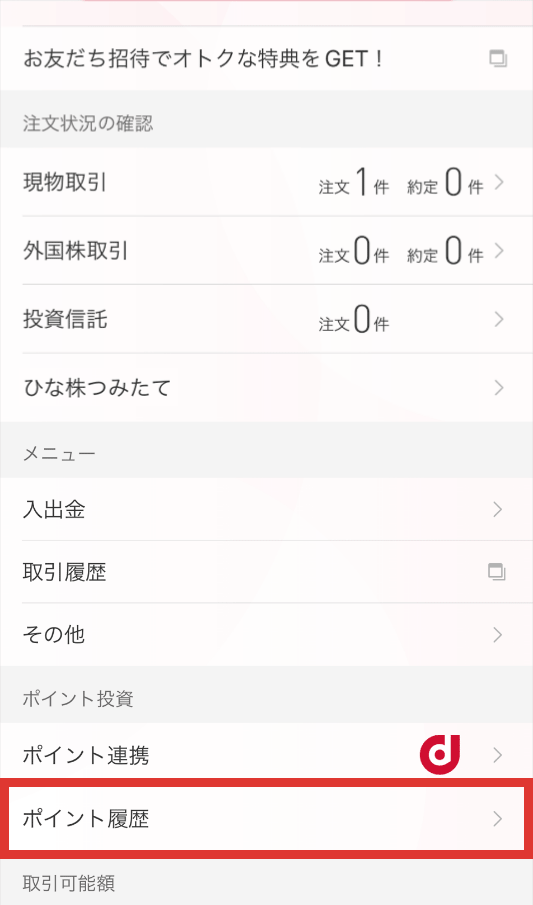View 取引履歴 transaction history
Screen dimensions: 533x905
(x=266, y=572)
